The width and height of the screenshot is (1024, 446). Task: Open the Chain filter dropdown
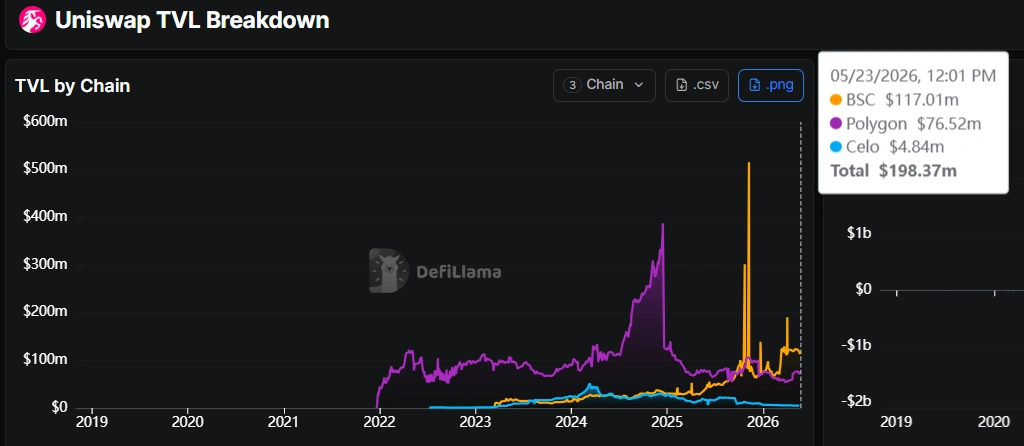coord(604,85)
